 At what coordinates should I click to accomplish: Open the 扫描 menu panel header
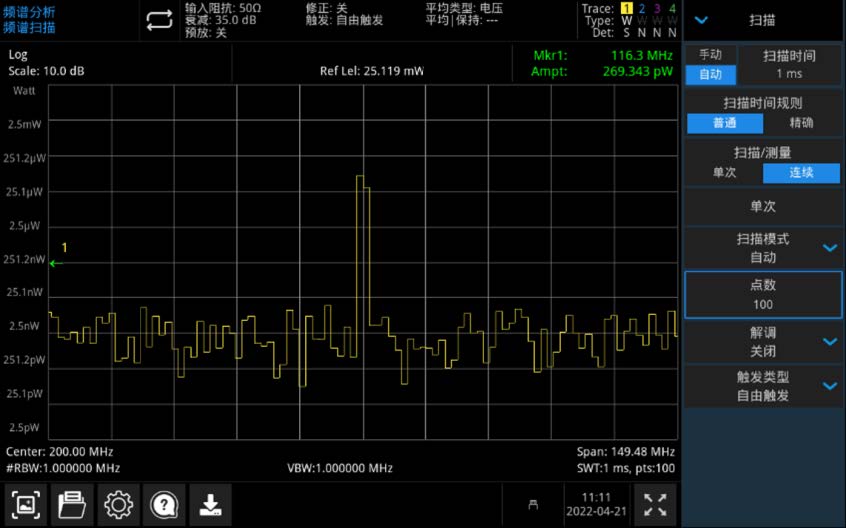click(763, 20)
